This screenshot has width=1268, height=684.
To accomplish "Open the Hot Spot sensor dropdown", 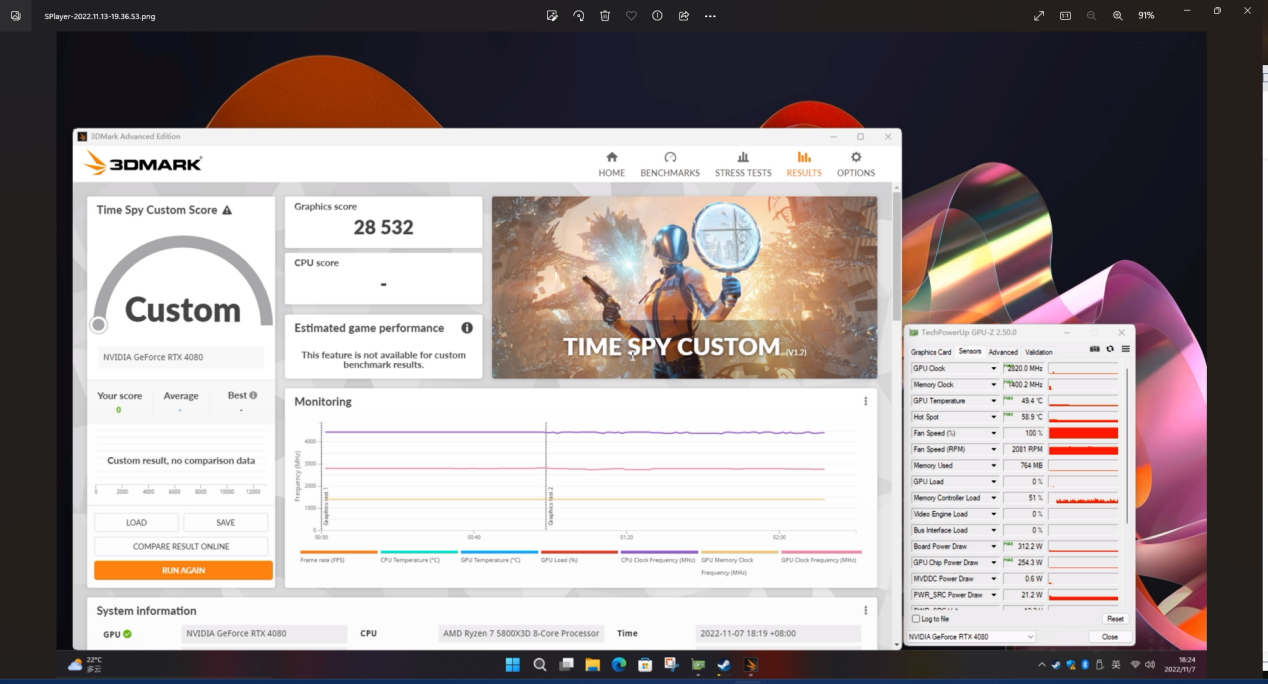I will pos(993,417).
